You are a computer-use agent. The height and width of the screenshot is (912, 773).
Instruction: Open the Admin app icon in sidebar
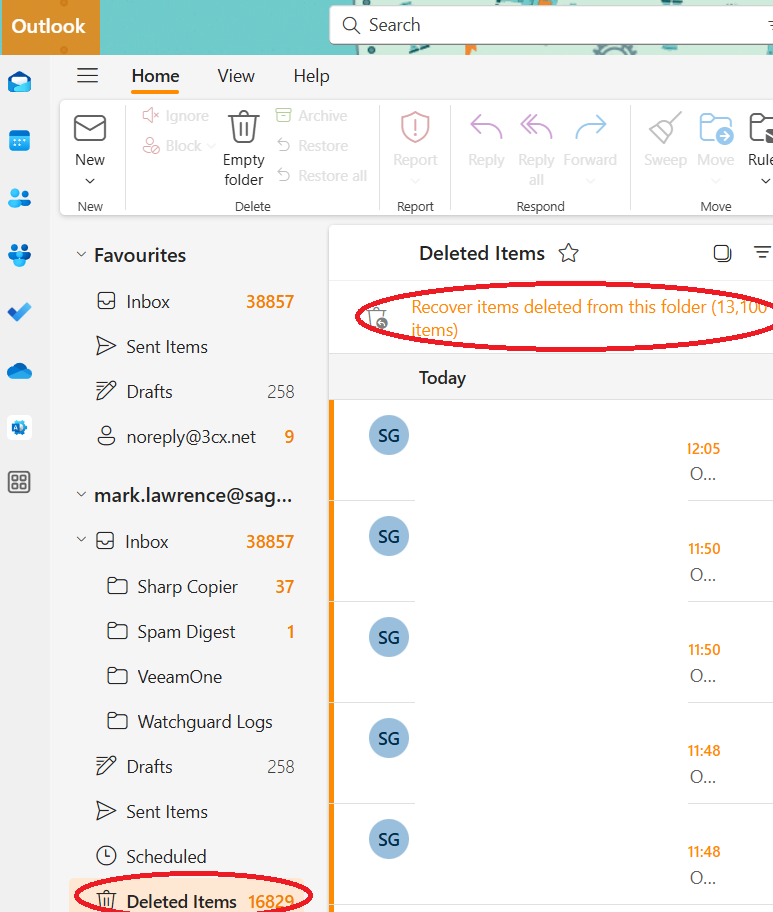click(19, 428)
